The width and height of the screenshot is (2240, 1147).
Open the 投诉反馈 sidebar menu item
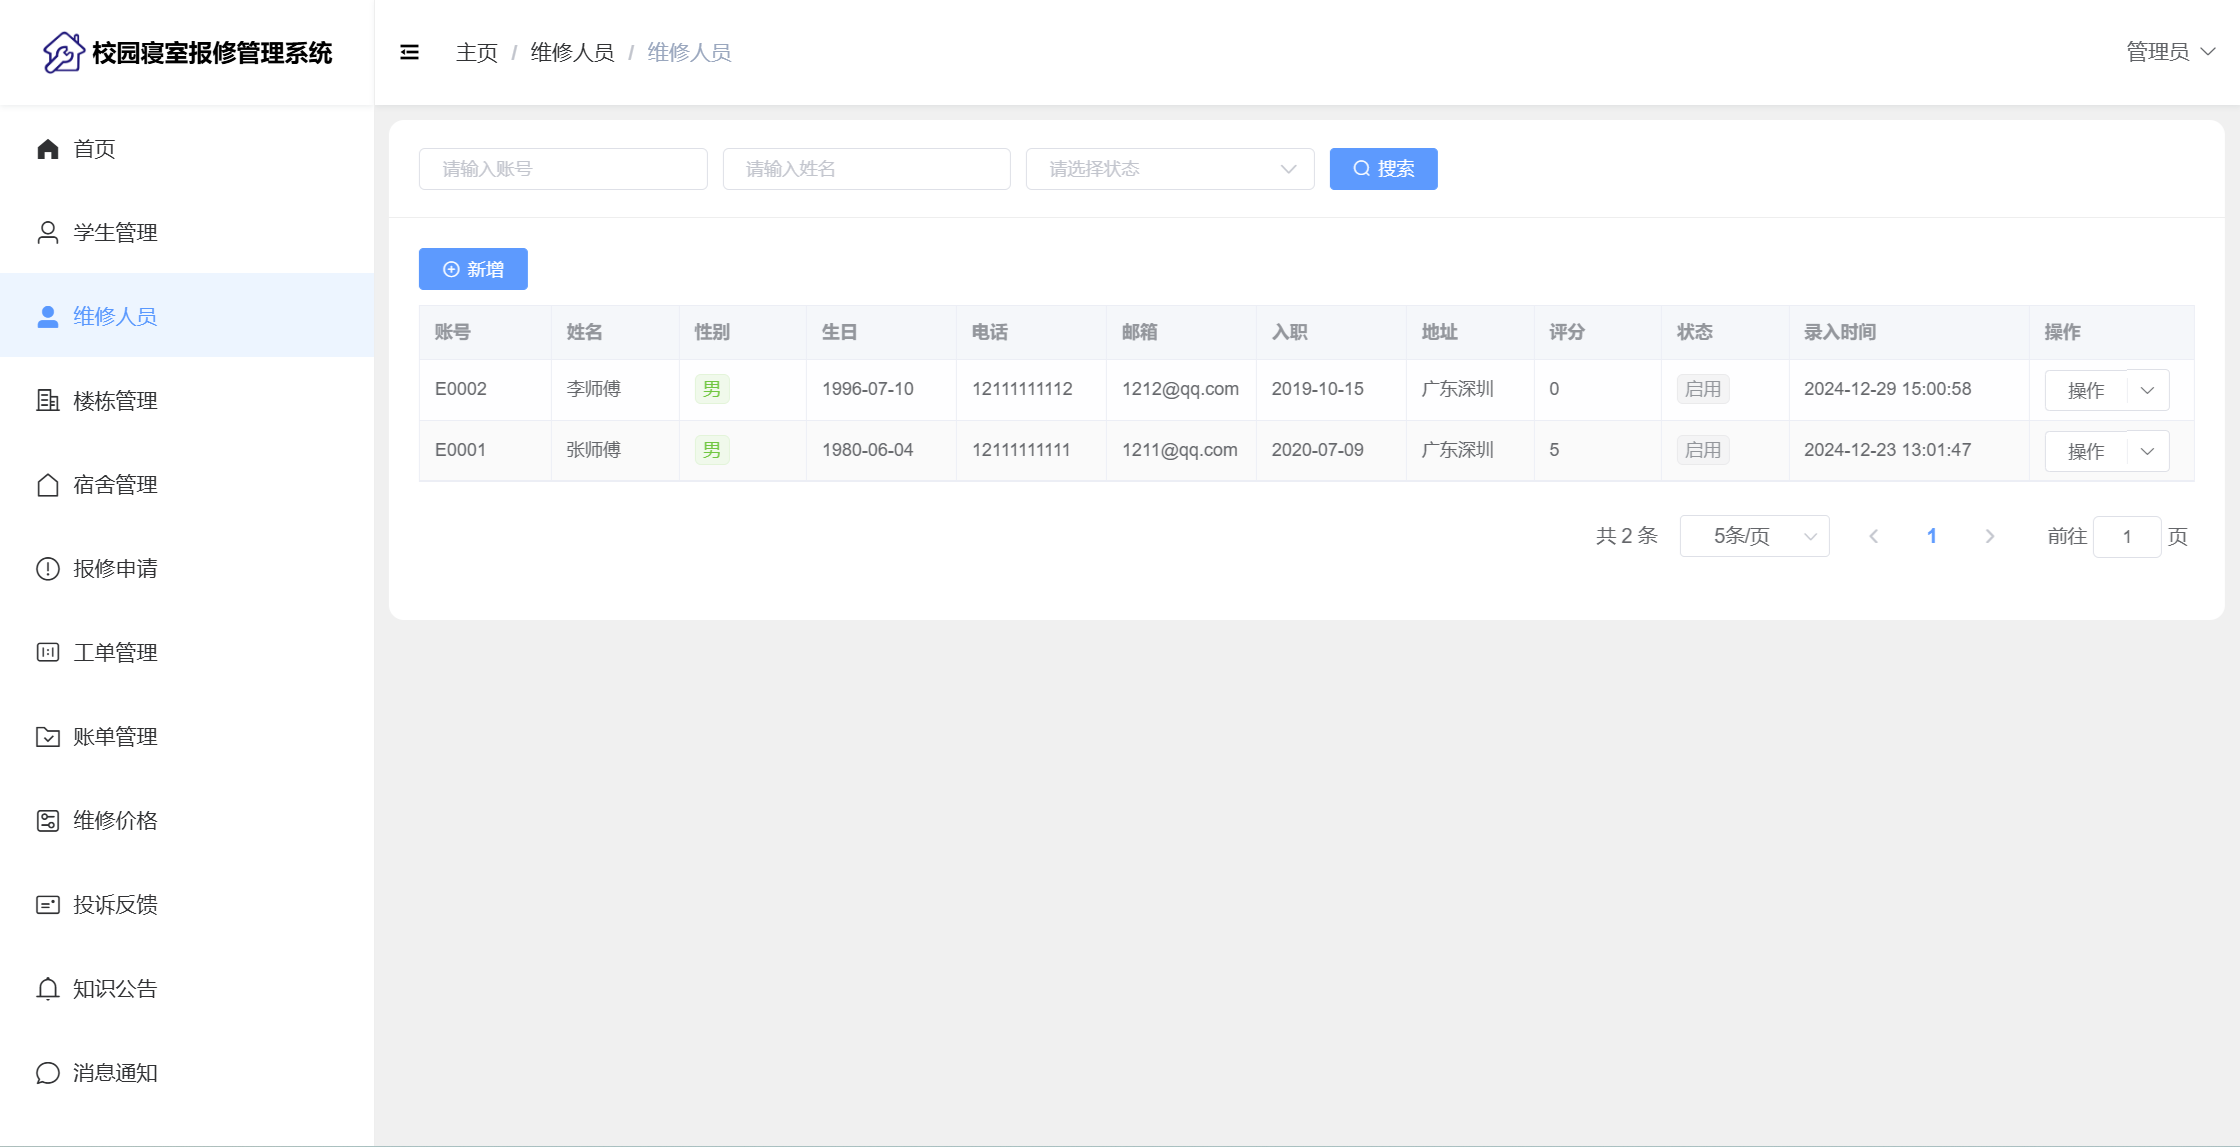coord(115,905)
